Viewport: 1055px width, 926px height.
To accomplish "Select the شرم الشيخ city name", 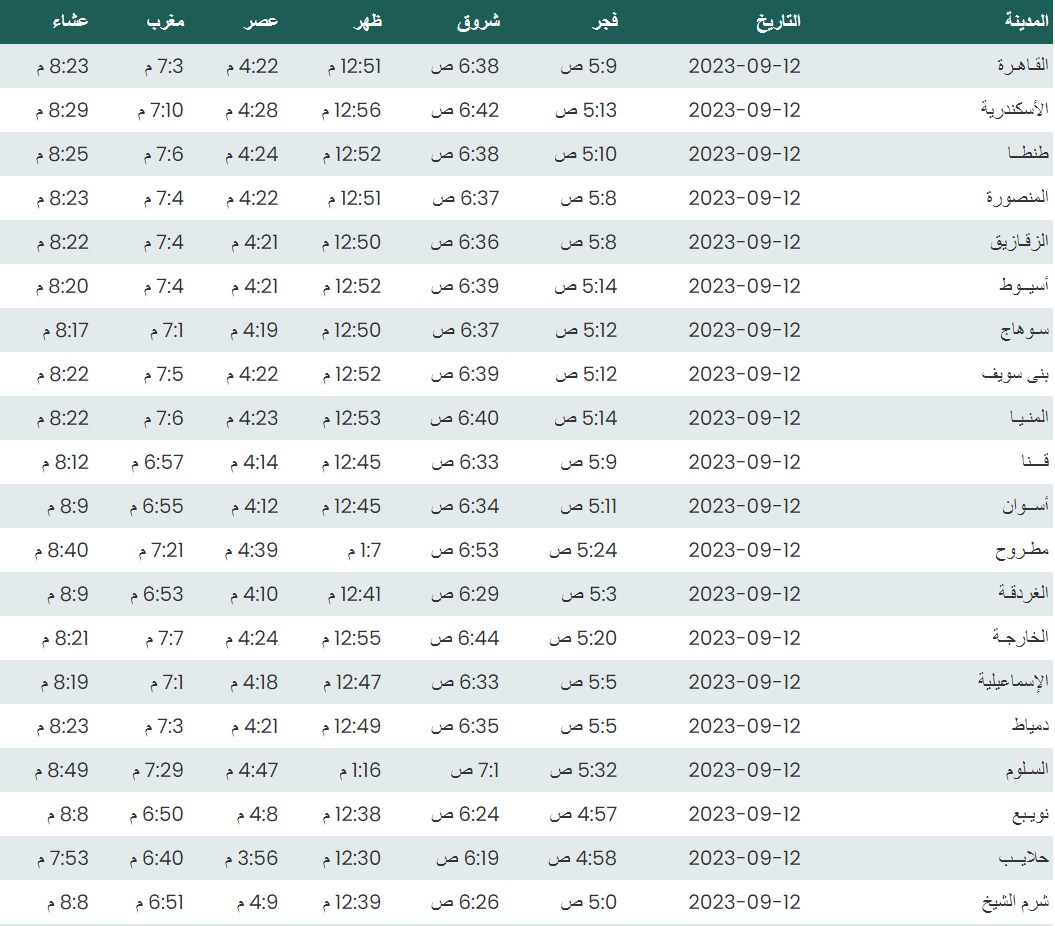I will [1014, 902].
